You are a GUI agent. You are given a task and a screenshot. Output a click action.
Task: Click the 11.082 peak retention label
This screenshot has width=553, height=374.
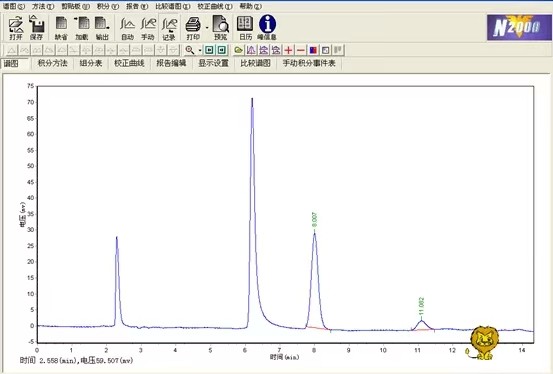pos(421,306)
